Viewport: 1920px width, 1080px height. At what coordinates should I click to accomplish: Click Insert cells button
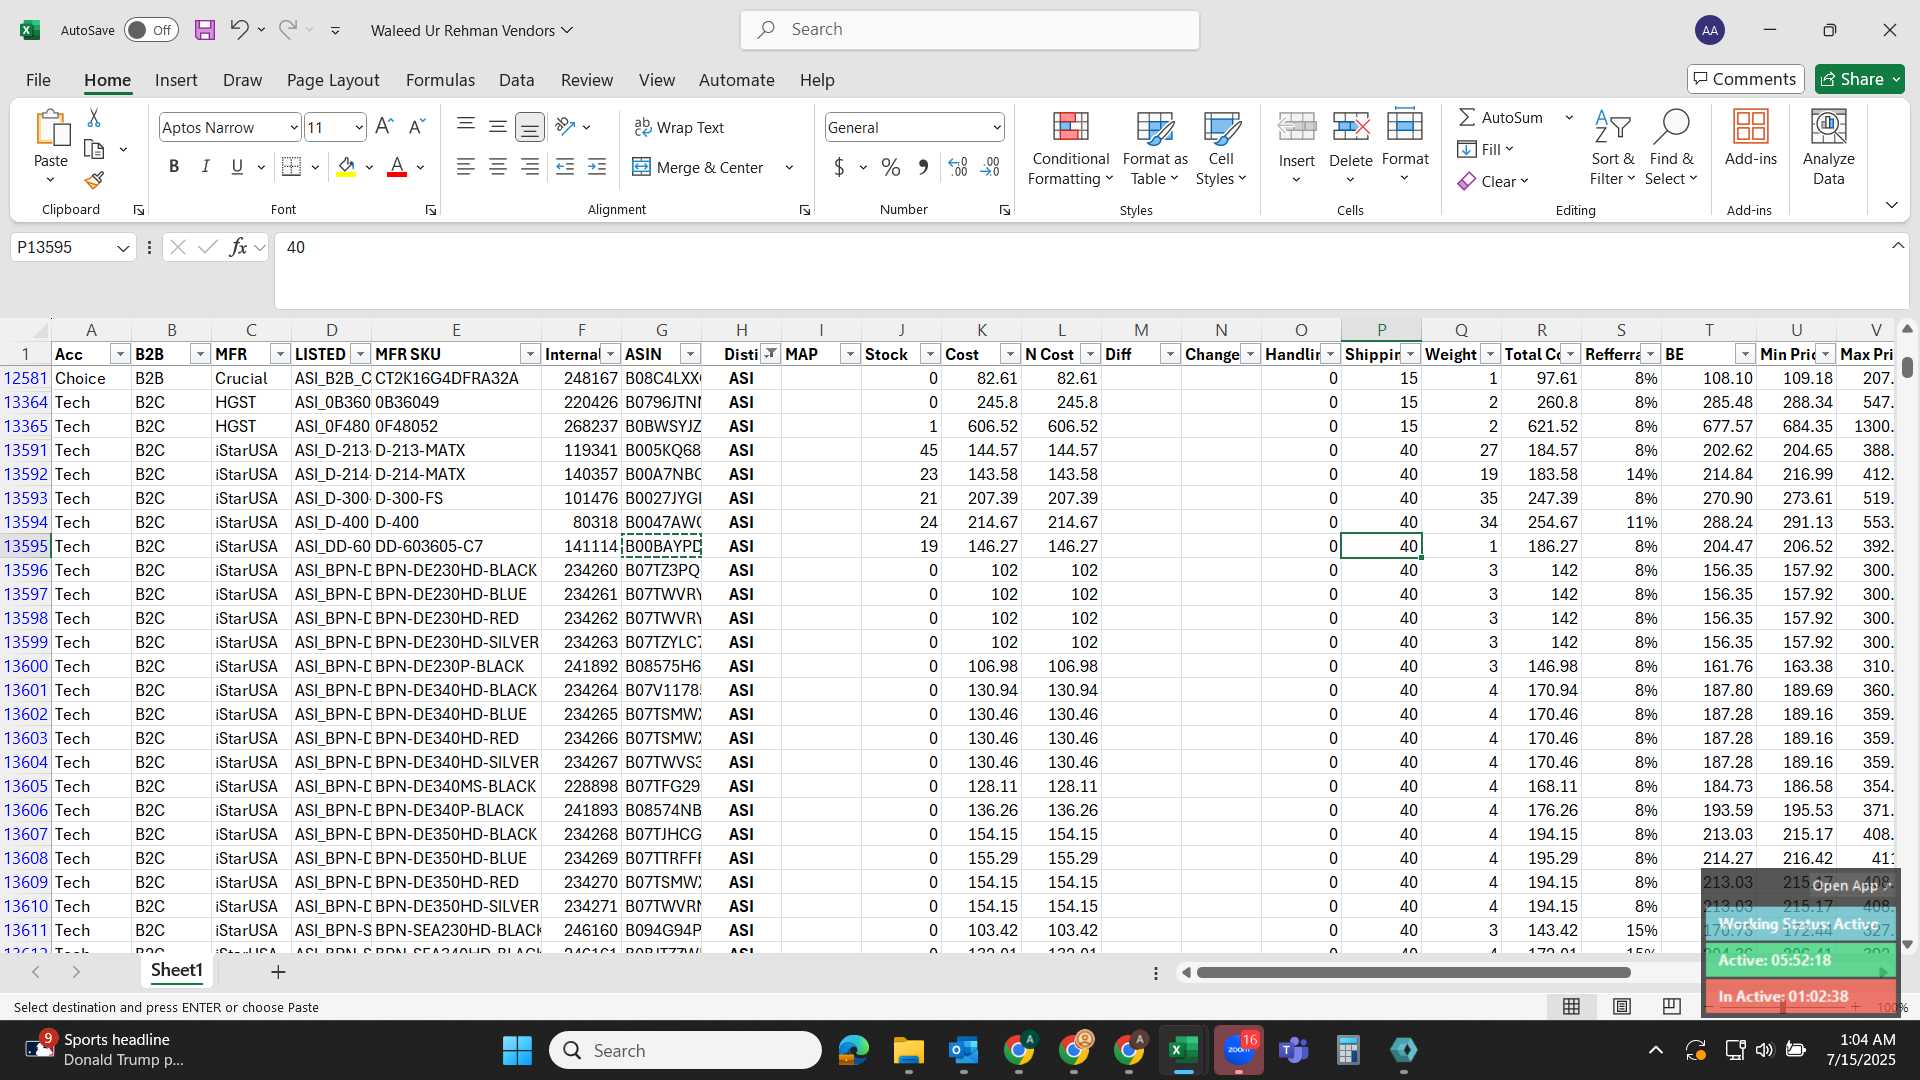pos(1297,149)
